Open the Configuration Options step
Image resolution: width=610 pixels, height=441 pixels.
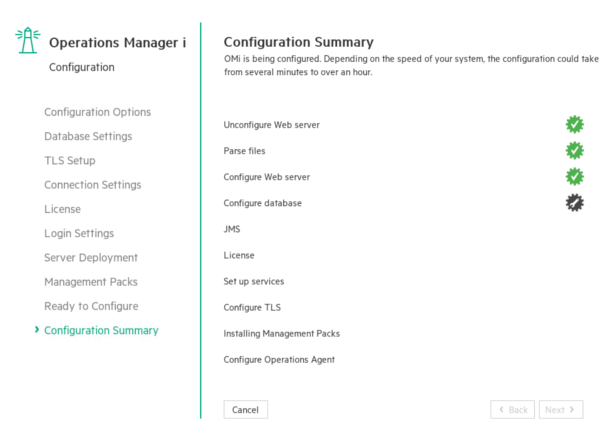(x=97, y=112)
